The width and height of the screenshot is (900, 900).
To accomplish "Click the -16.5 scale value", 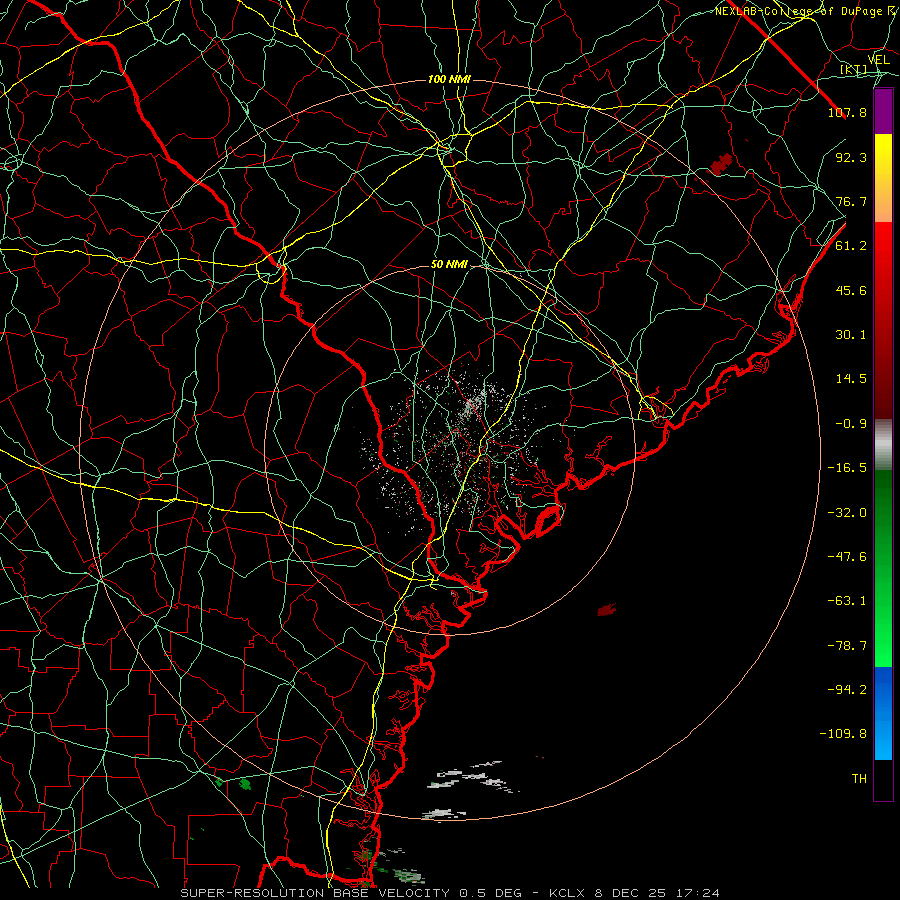I will click(847, 468).
